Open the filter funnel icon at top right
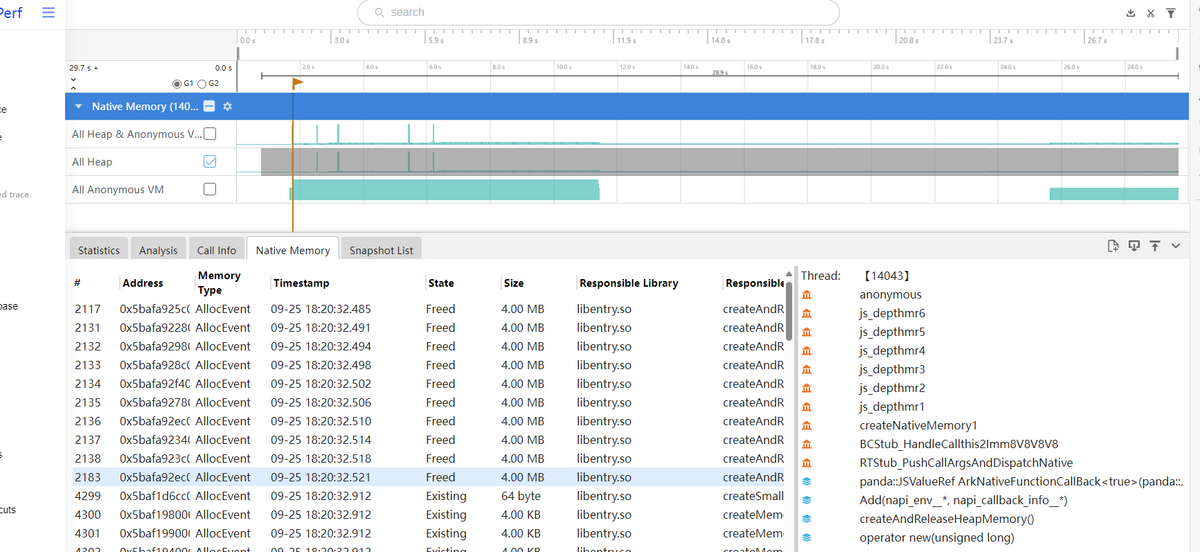Image resolution: width=1200 pixels, height=552 pixels. [1170, 13]
